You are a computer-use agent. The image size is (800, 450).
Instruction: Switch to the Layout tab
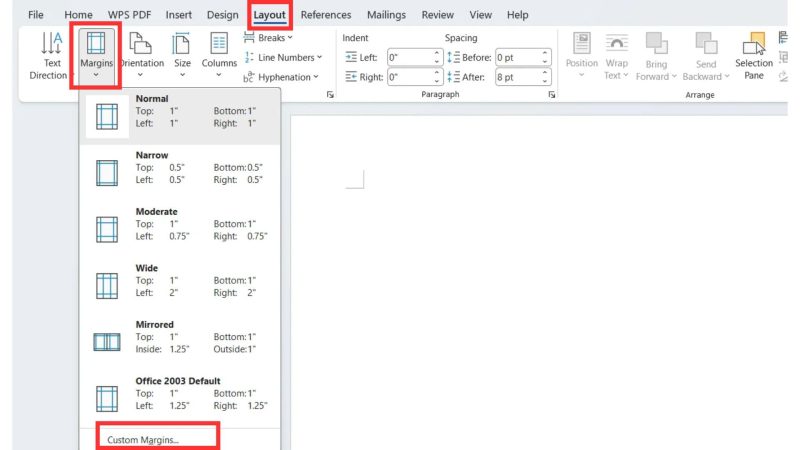pos(269,15)
